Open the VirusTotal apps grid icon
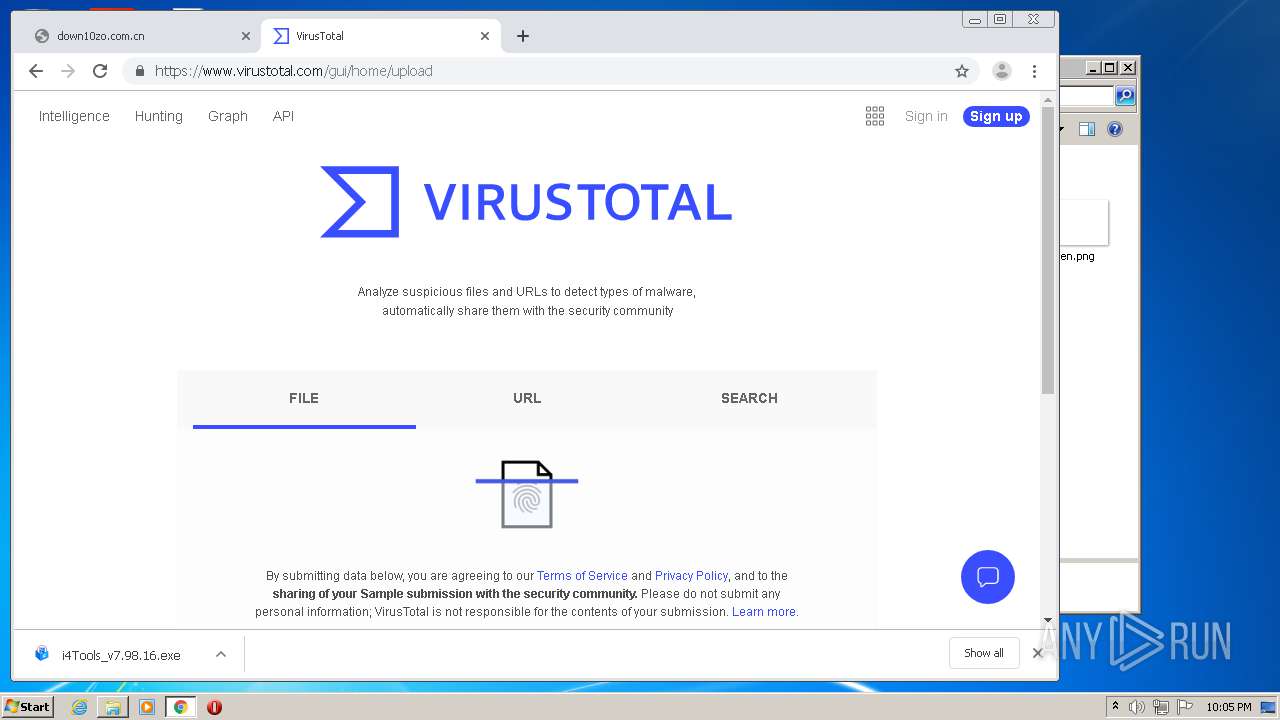 coord(875,116)
